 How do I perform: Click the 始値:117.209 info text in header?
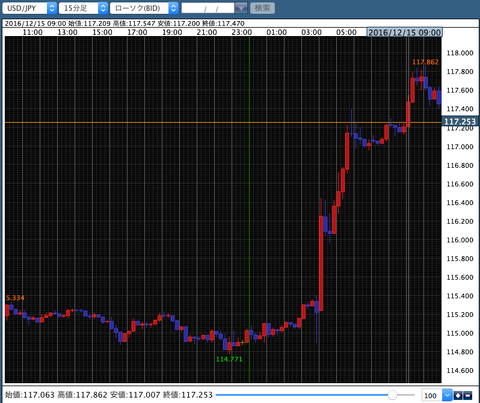coord(89,23)
